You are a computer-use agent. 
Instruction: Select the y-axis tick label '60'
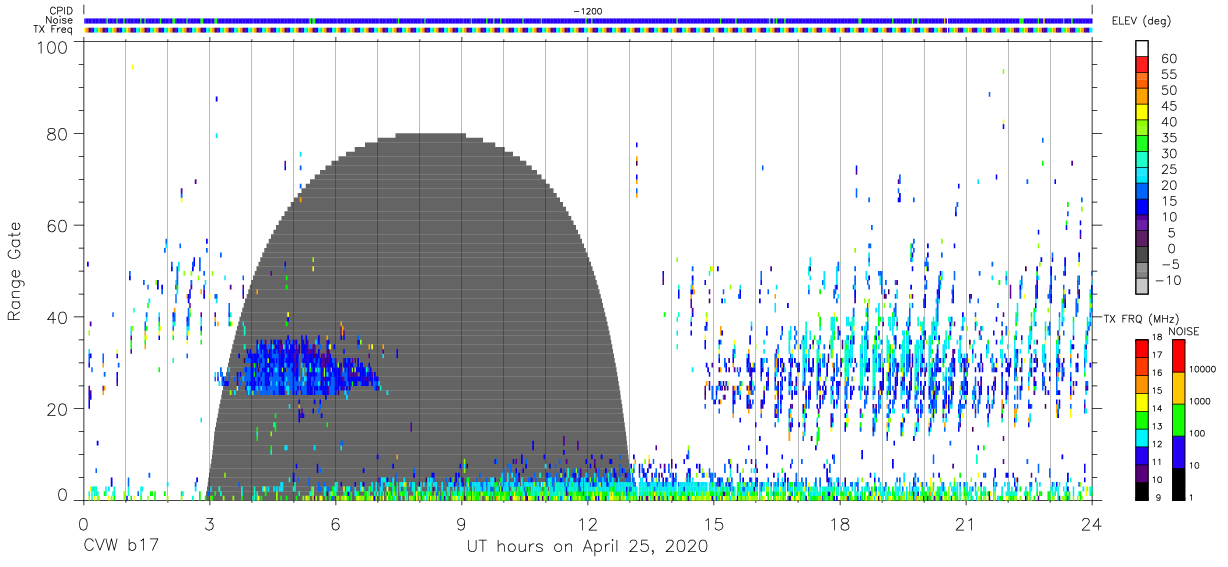[56, 226]
